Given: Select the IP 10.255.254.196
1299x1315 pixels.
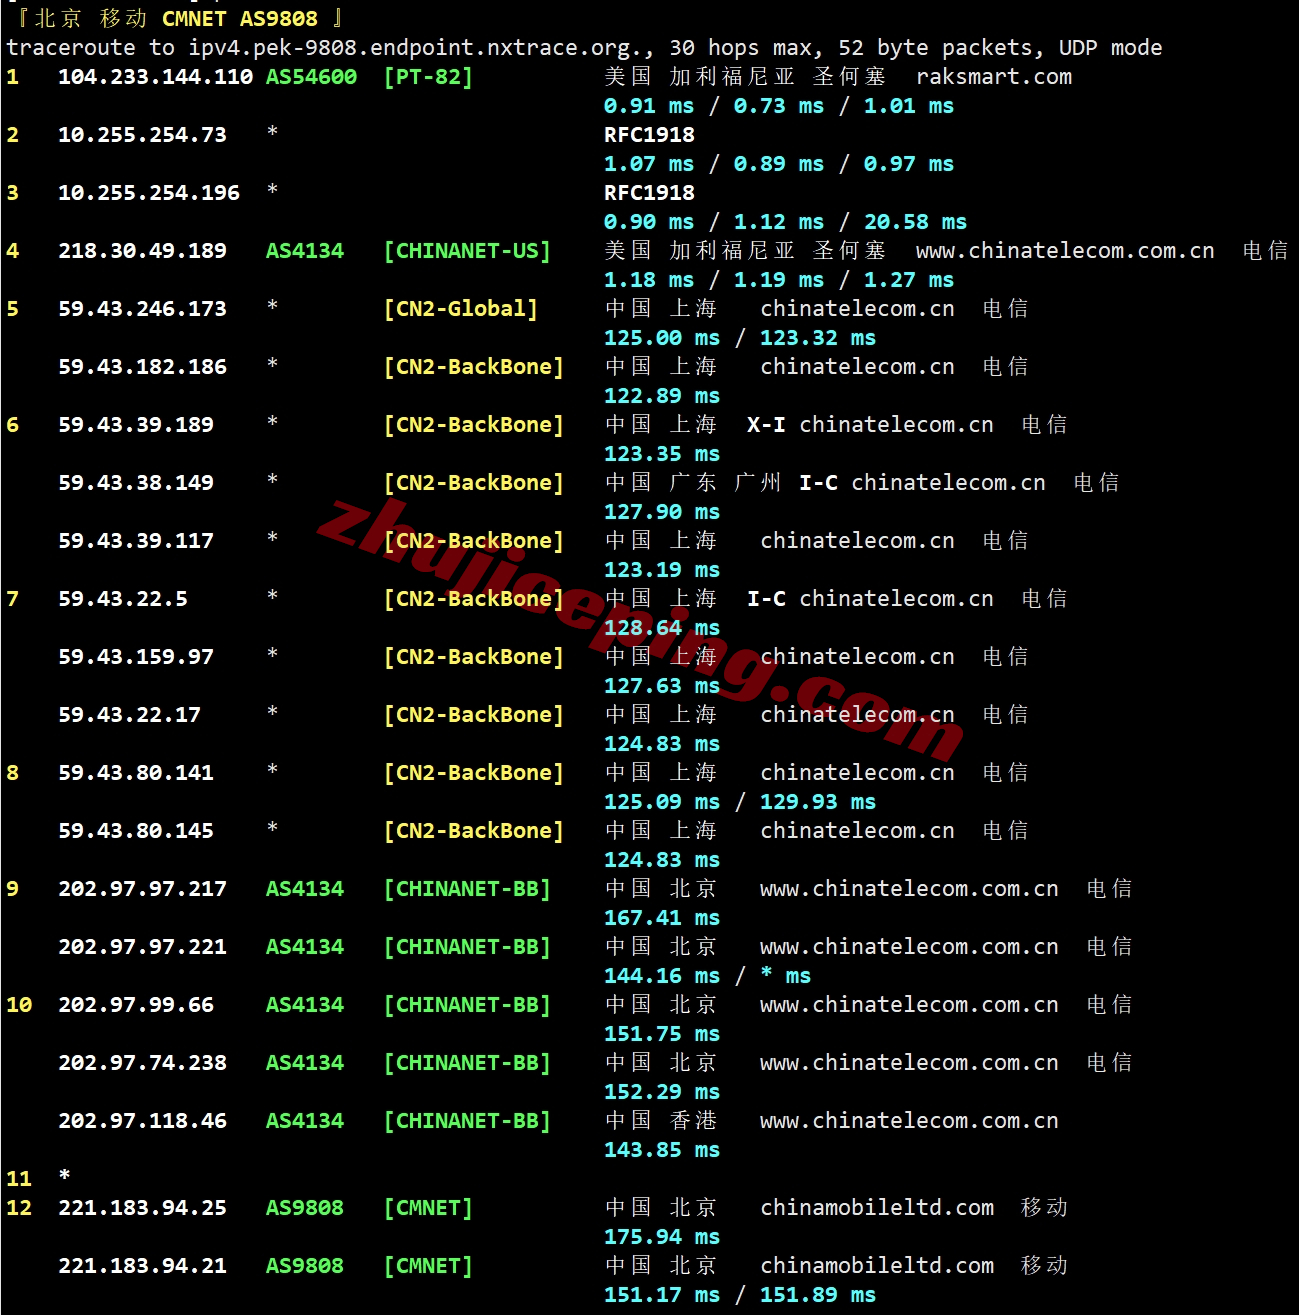Looking at the screenshot, I should 149,193.
